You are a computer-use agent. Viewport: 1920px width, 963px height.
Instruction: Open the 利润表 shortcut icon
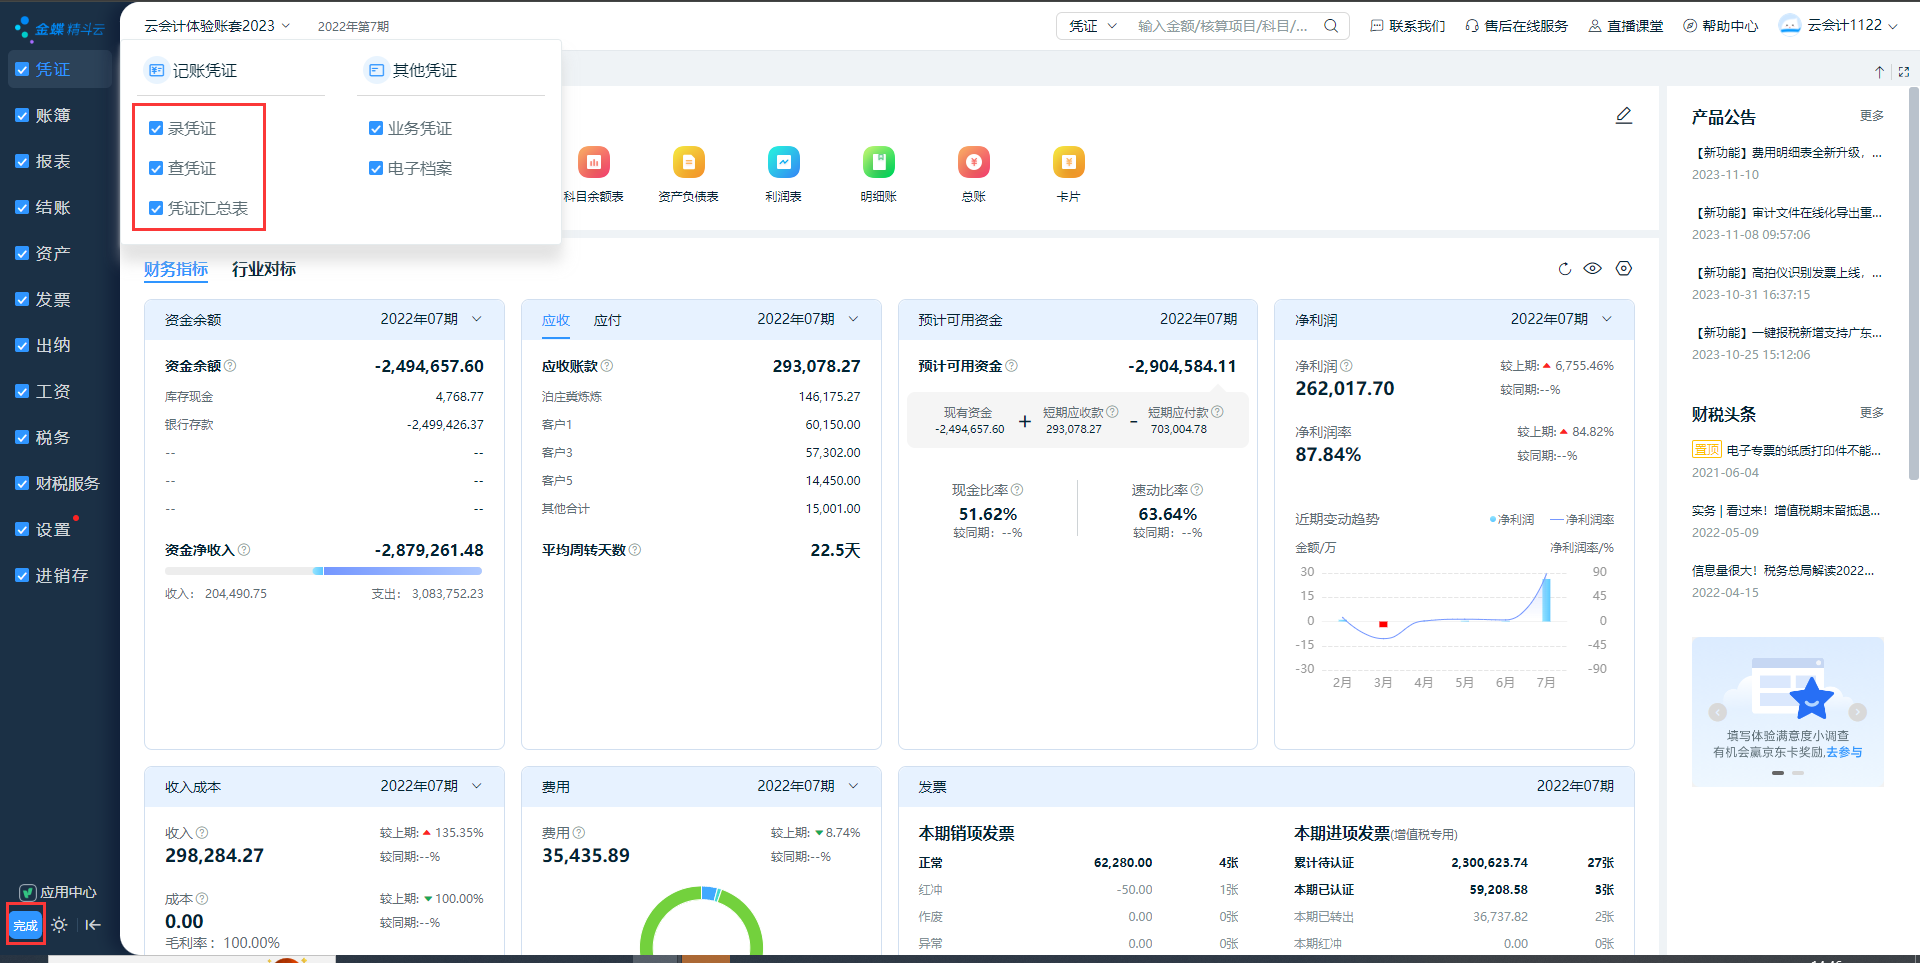click(x=783, y=163)
